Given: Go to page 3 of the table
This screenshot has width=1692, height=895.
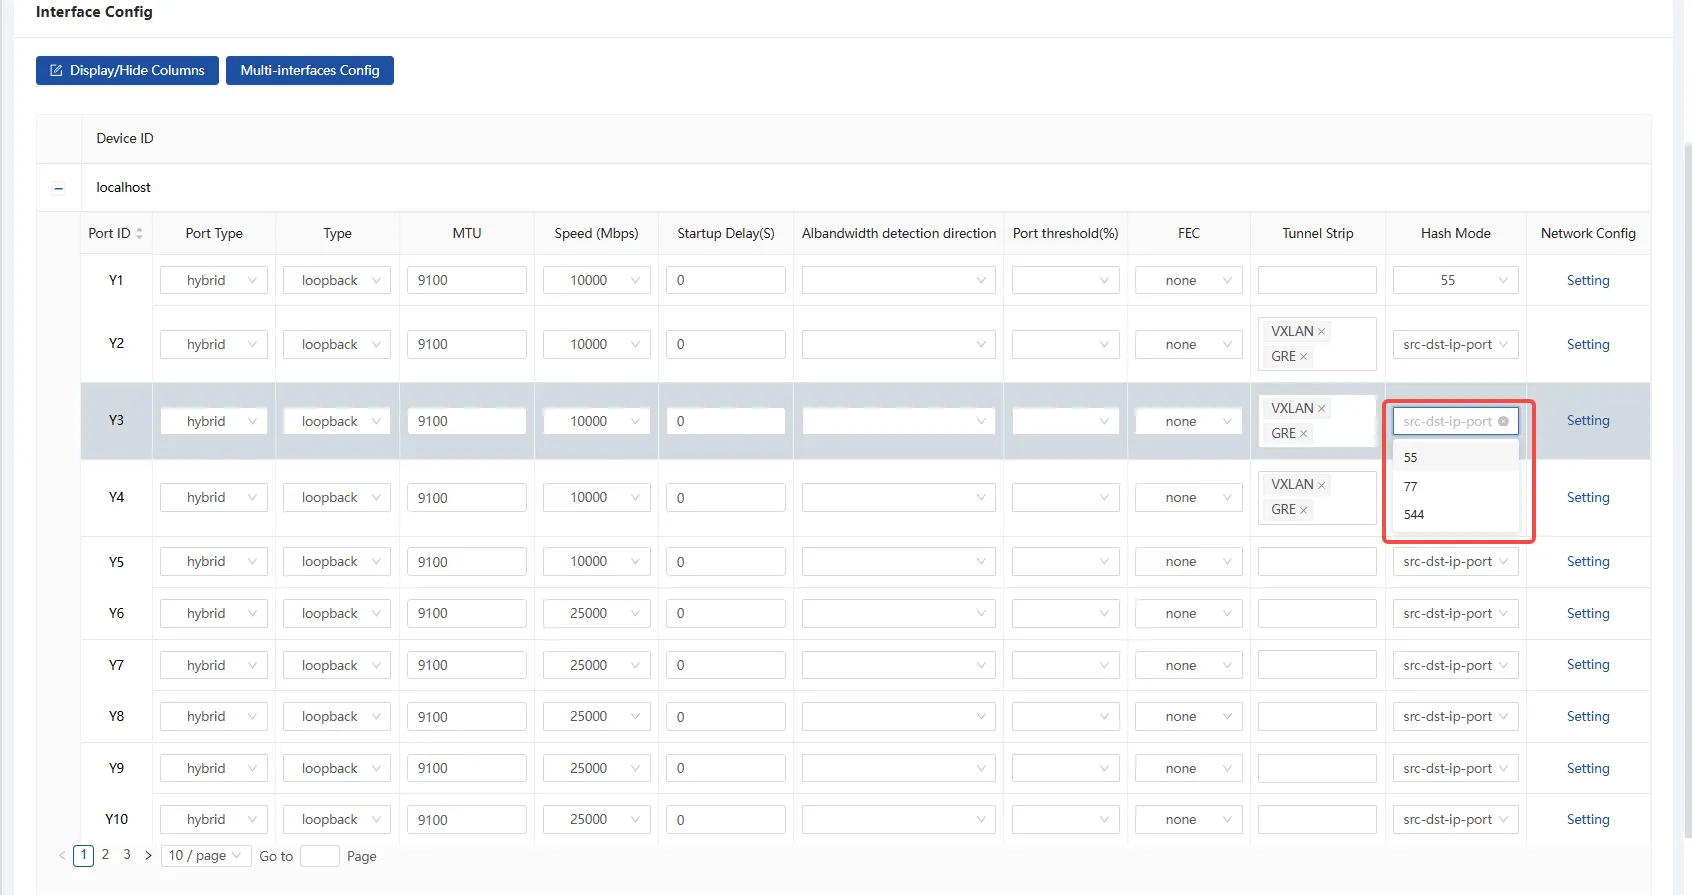Looking at the screenshot, I should tap(127, 855).
